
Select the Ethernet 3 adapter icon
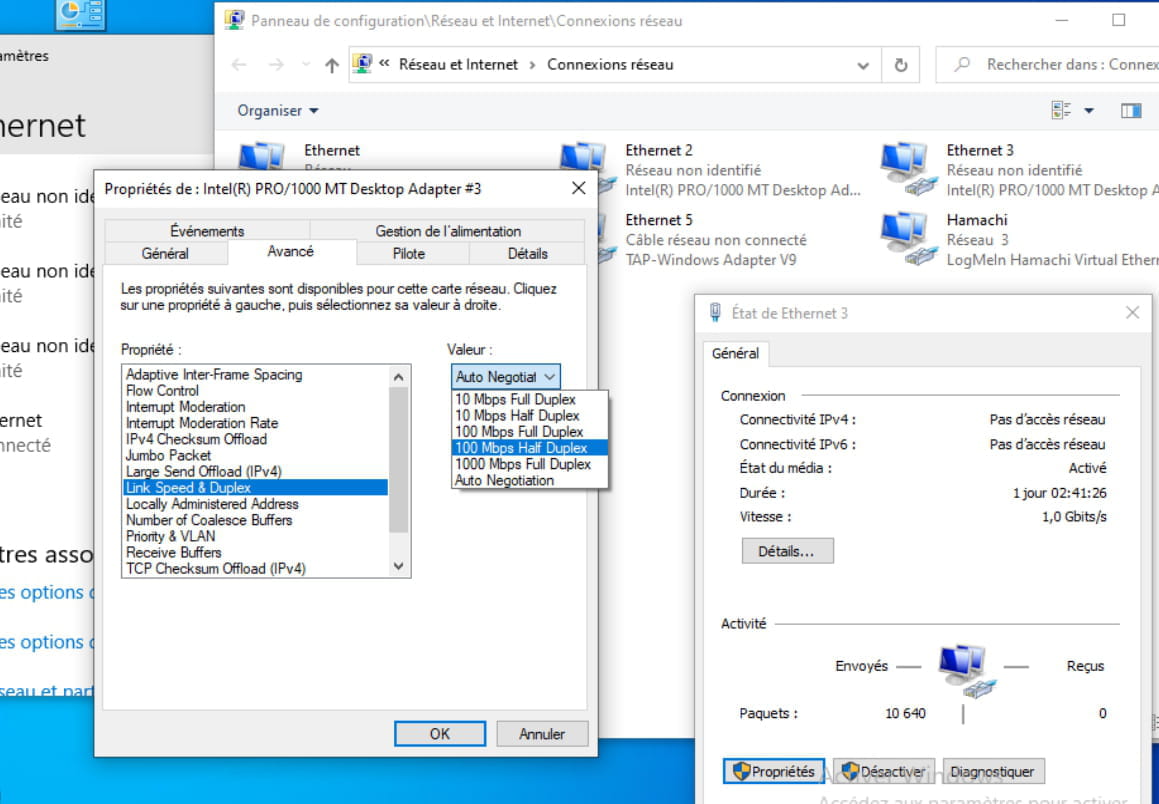click(x=908, y=168)
